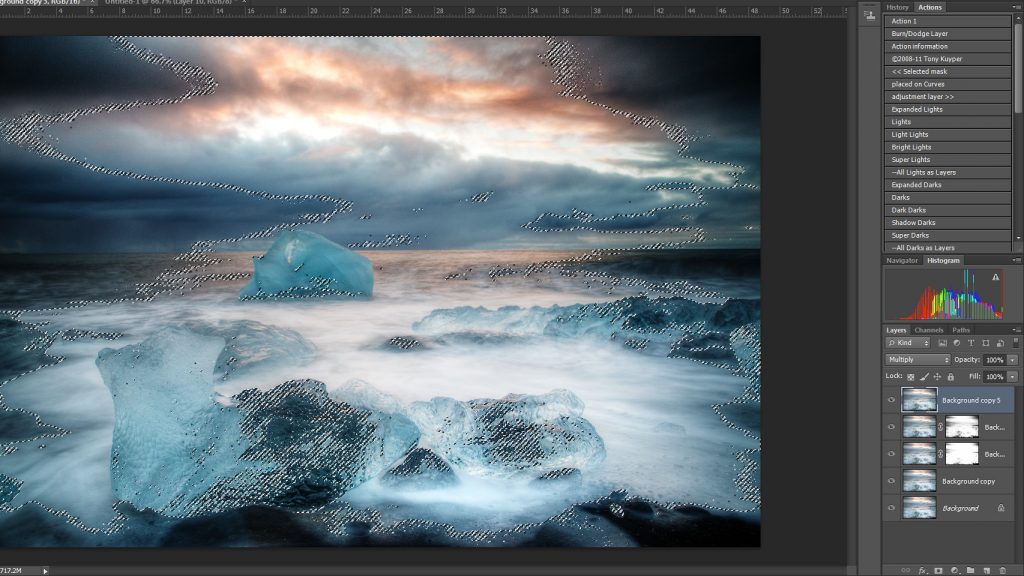The height and width of the screenshot is (576, 1024).
Task: Run the Burn/Dodge Layer action
Action: click(948, 33)
